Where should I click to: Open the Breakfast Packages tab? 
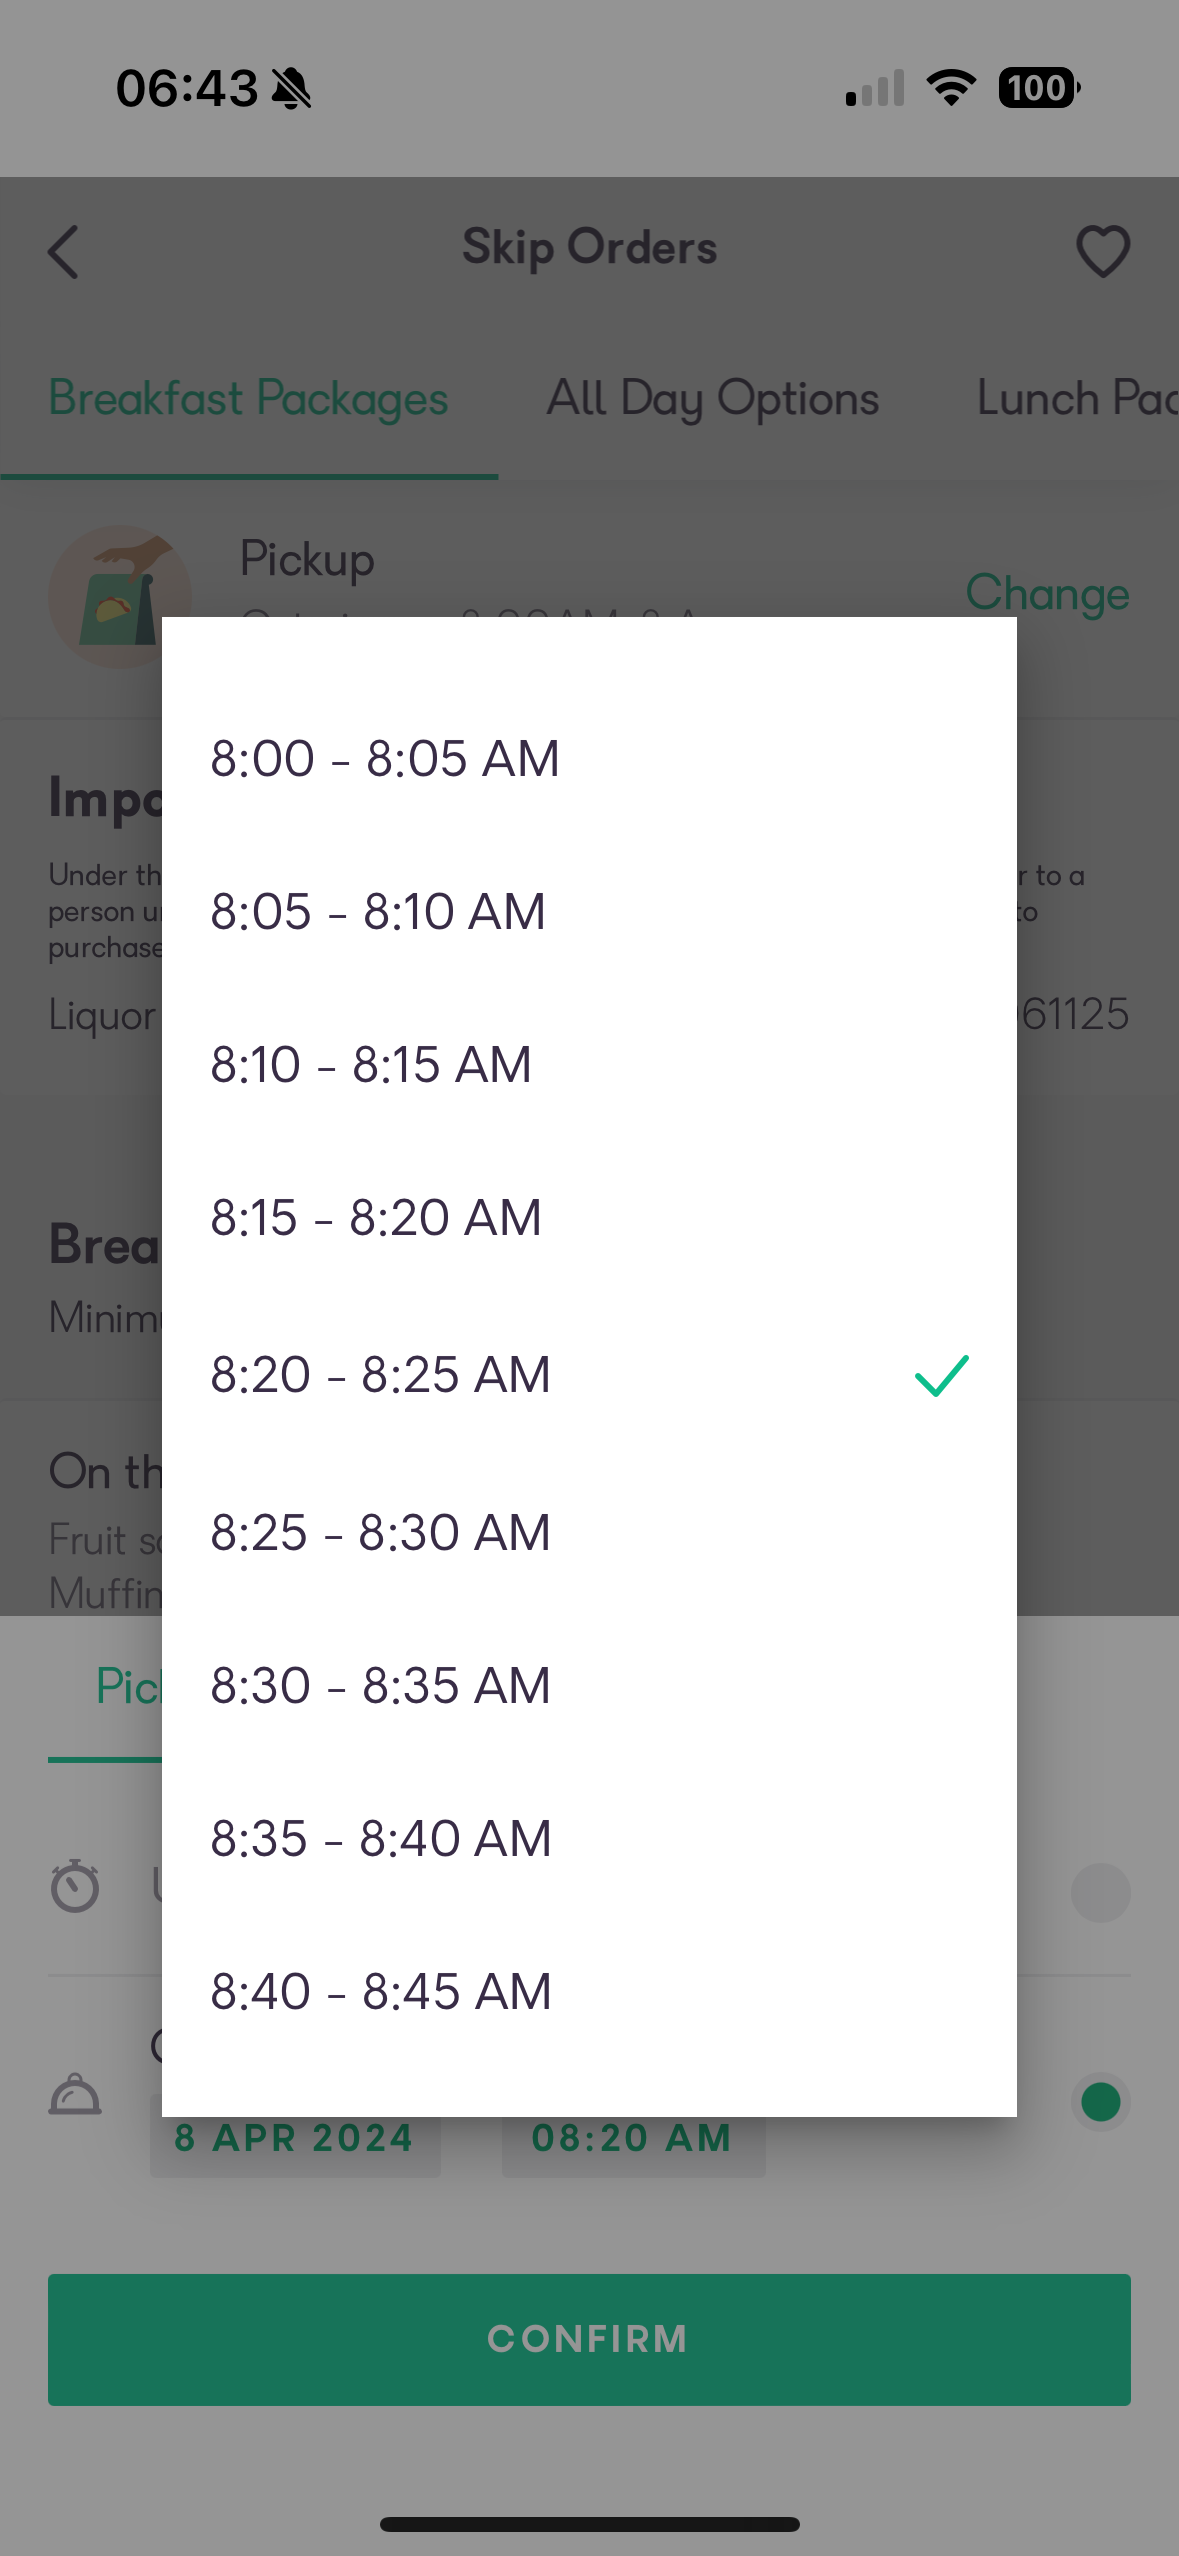pos(248,398)
